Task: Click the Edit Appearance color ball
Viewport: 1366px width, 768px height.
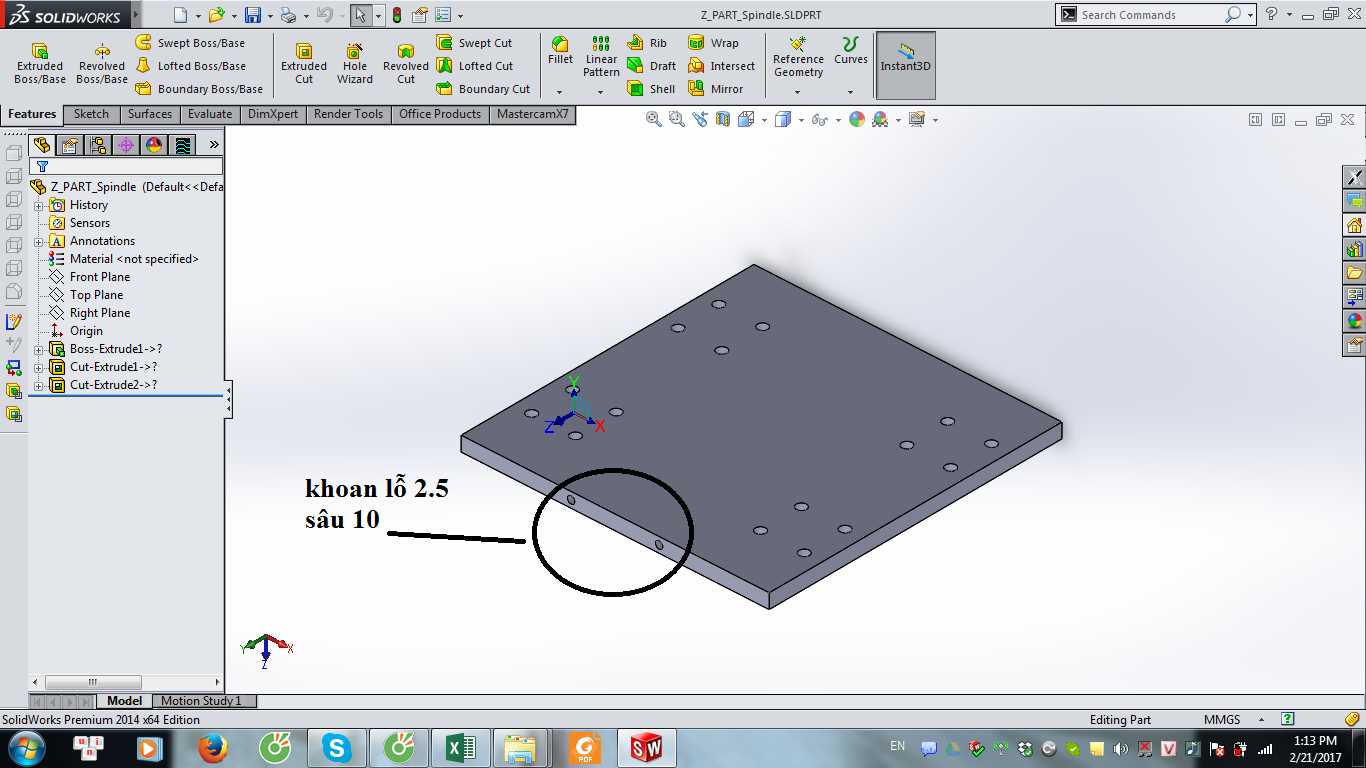Action: pos(857,119)
